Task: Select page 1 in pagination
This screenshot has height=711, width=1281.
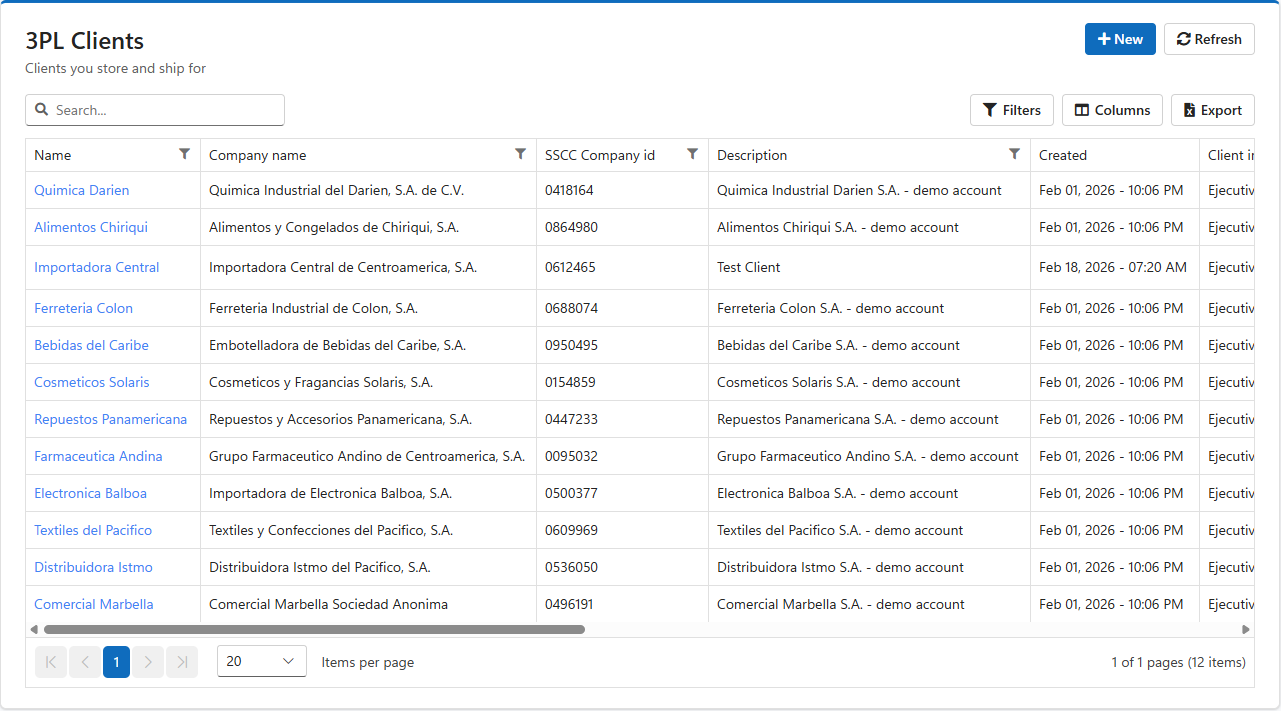Action: tap(116, 662)
